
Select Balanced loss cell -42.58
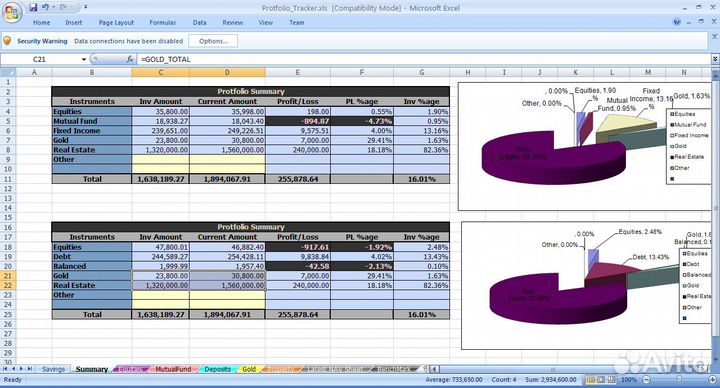(x=298, y=266)
